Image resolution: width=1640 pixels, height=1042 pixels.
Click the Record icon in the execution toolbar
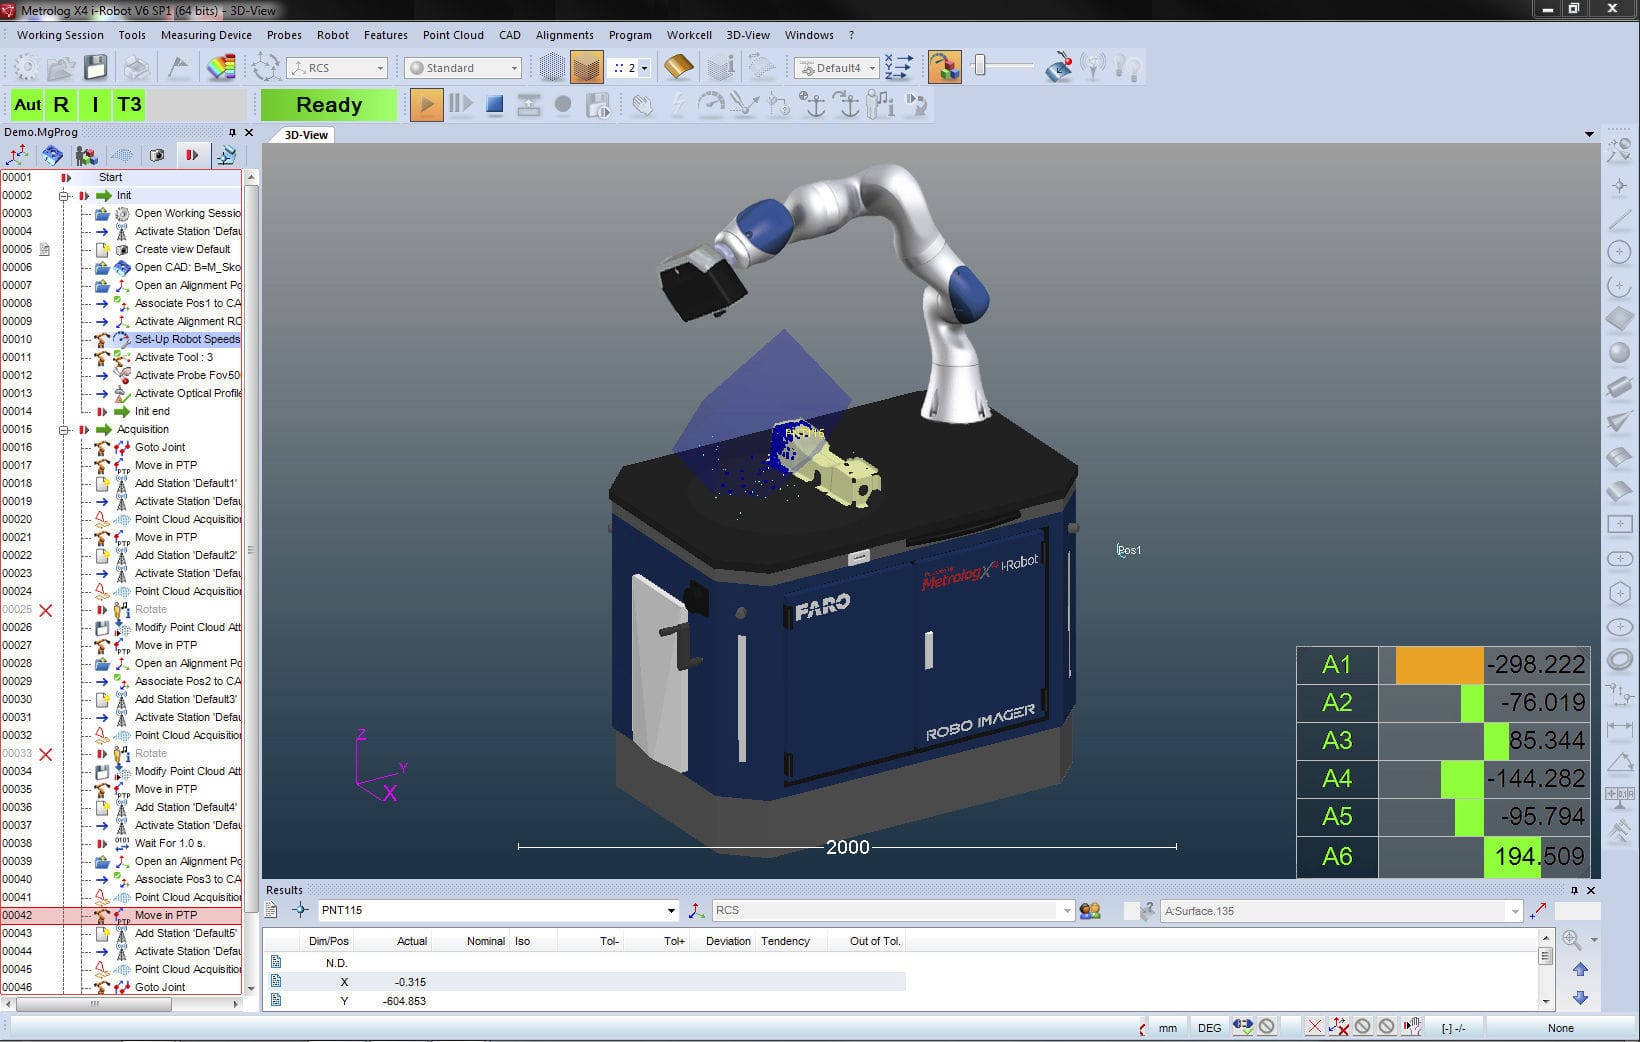pyautogui.click(x=562, y=104)
